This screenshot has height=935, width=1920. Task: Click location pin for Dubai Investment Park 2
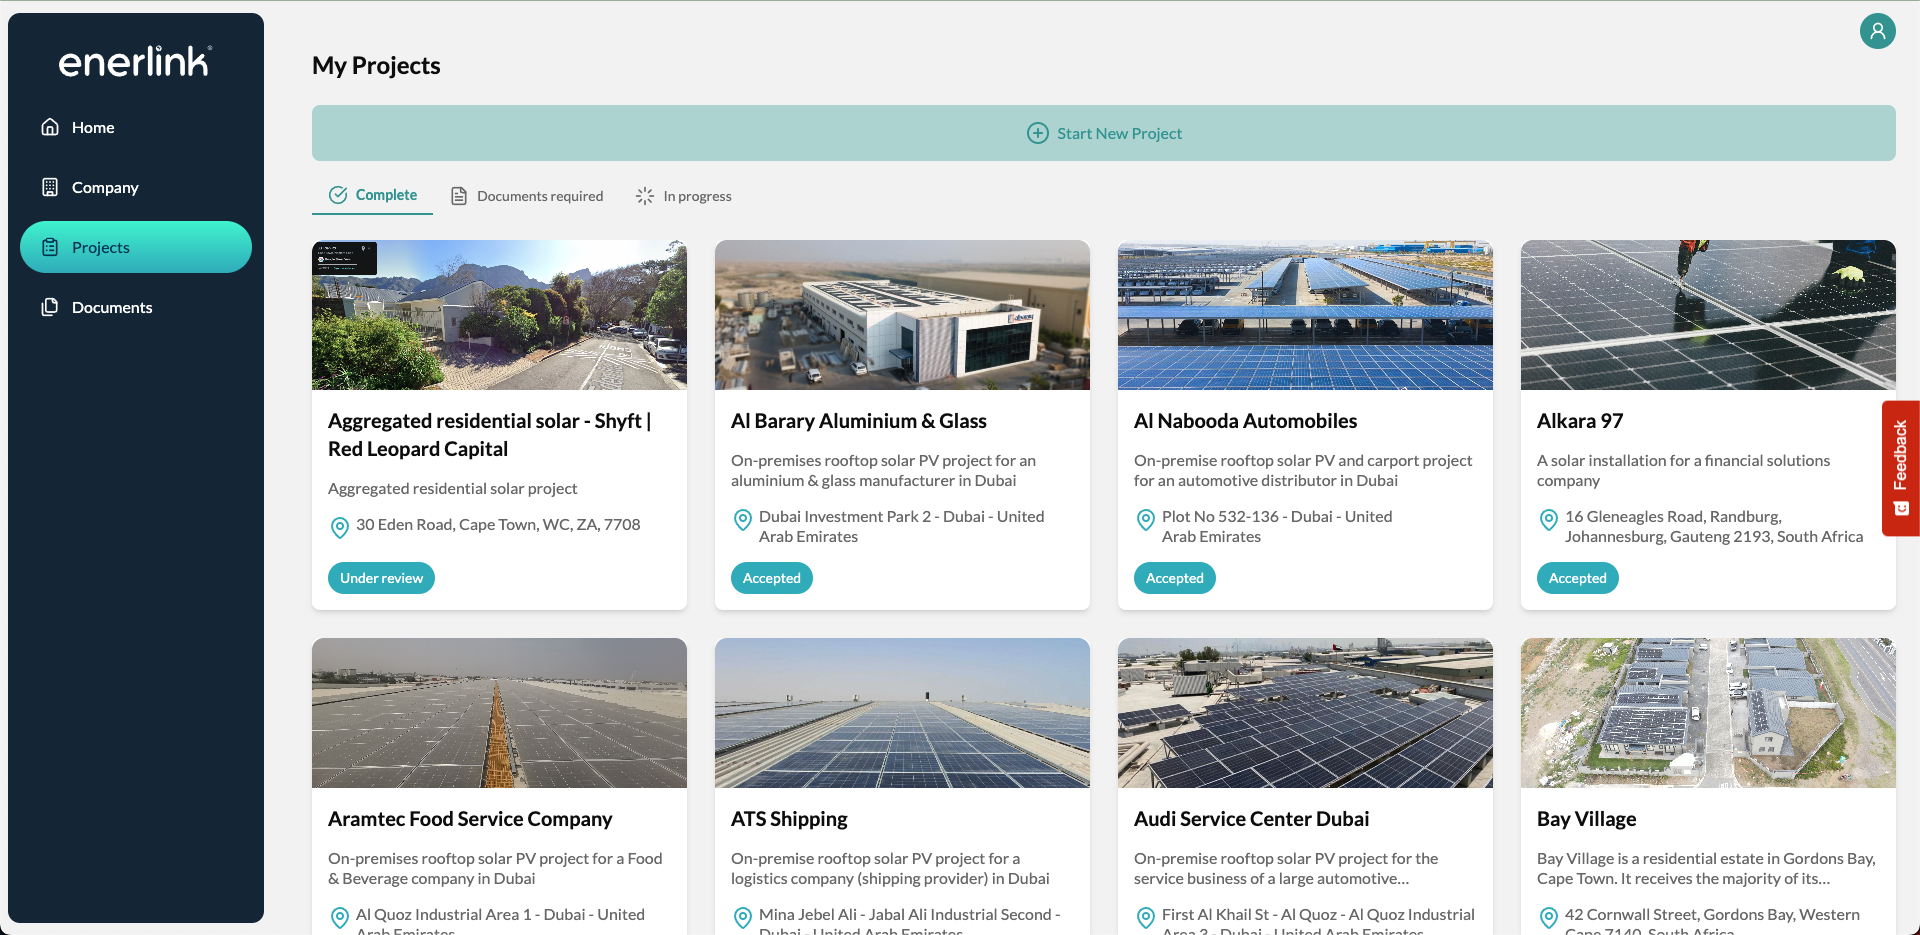point(743,520)
